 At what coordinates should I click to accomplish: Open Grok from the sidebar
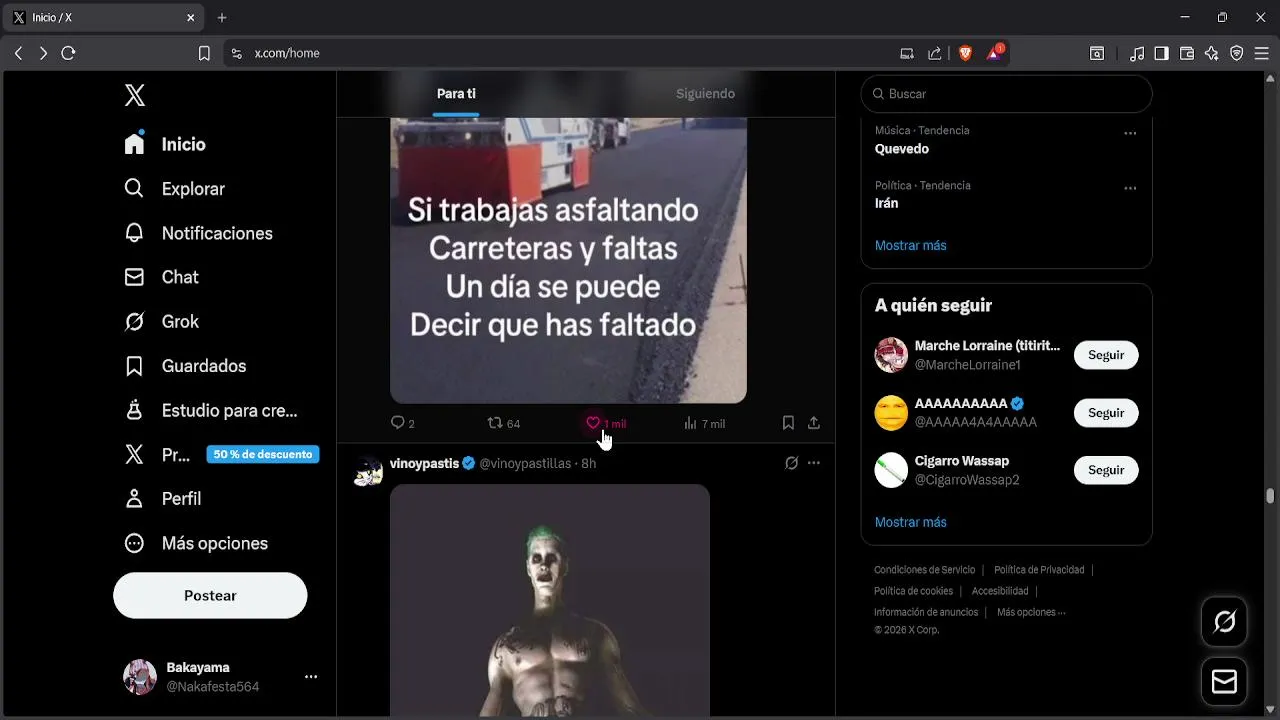point(161,322)
